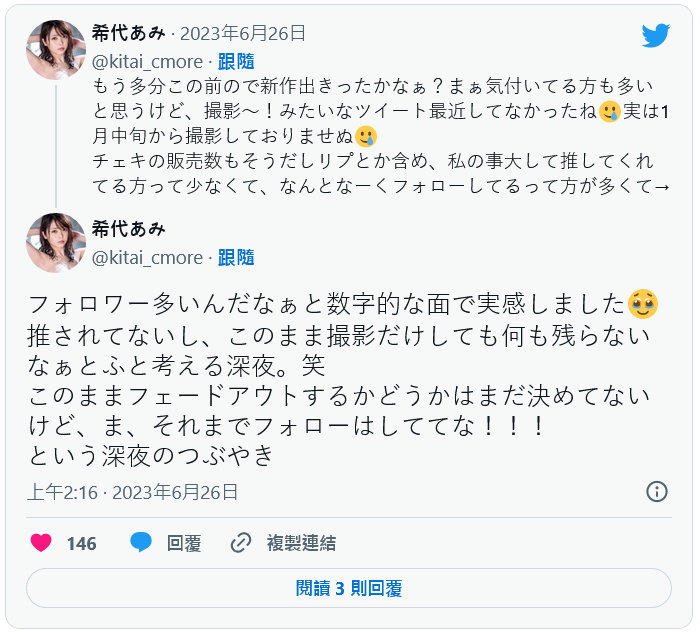Open the tweet info icon

(657, 491)
